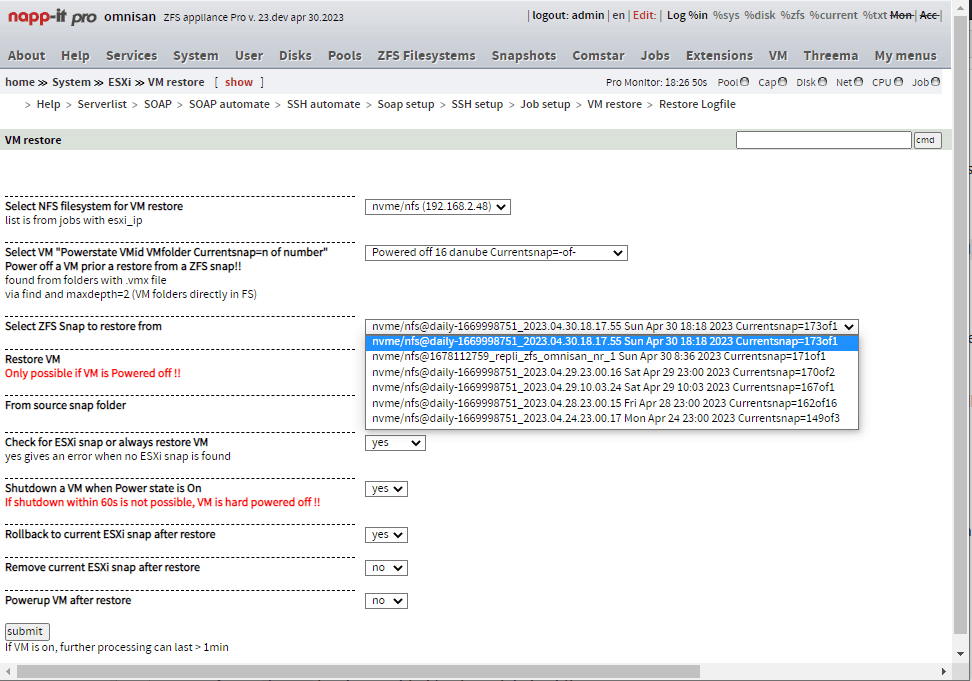
Task: Click the red Edit: link
Action: point(645,15)
